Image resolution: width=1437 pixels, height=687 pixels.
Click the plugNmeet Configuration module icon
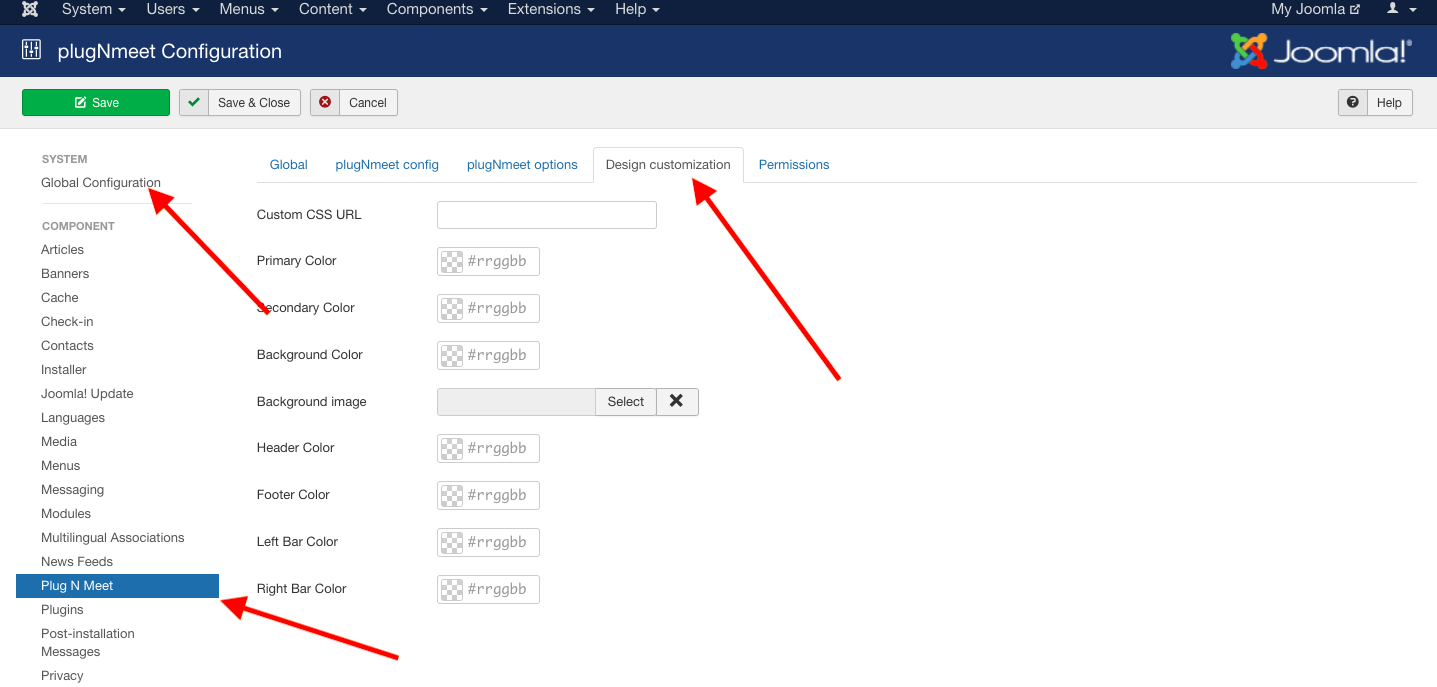30,50
